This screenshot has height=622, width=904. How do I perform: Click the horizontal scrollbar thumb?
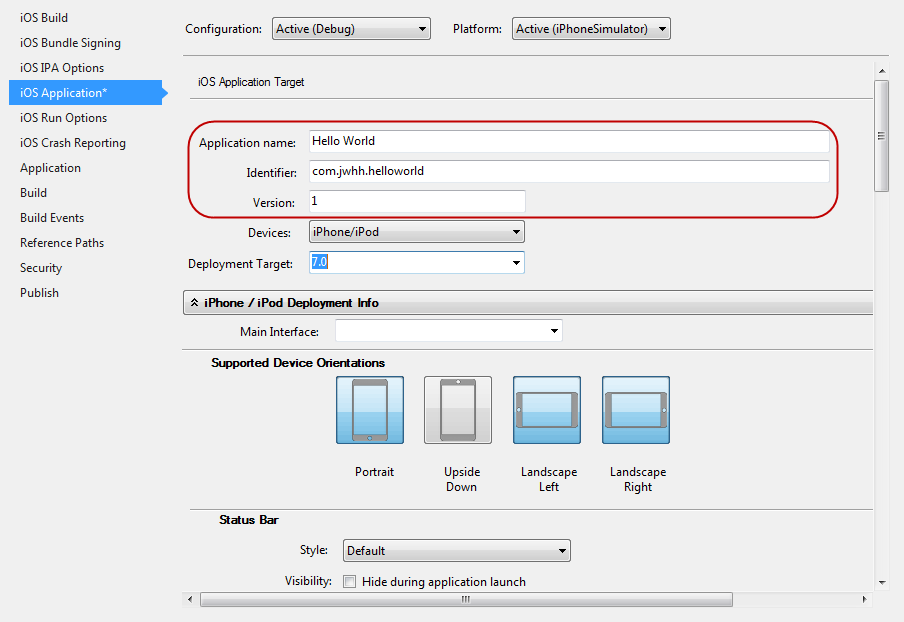tap(466, 600)
